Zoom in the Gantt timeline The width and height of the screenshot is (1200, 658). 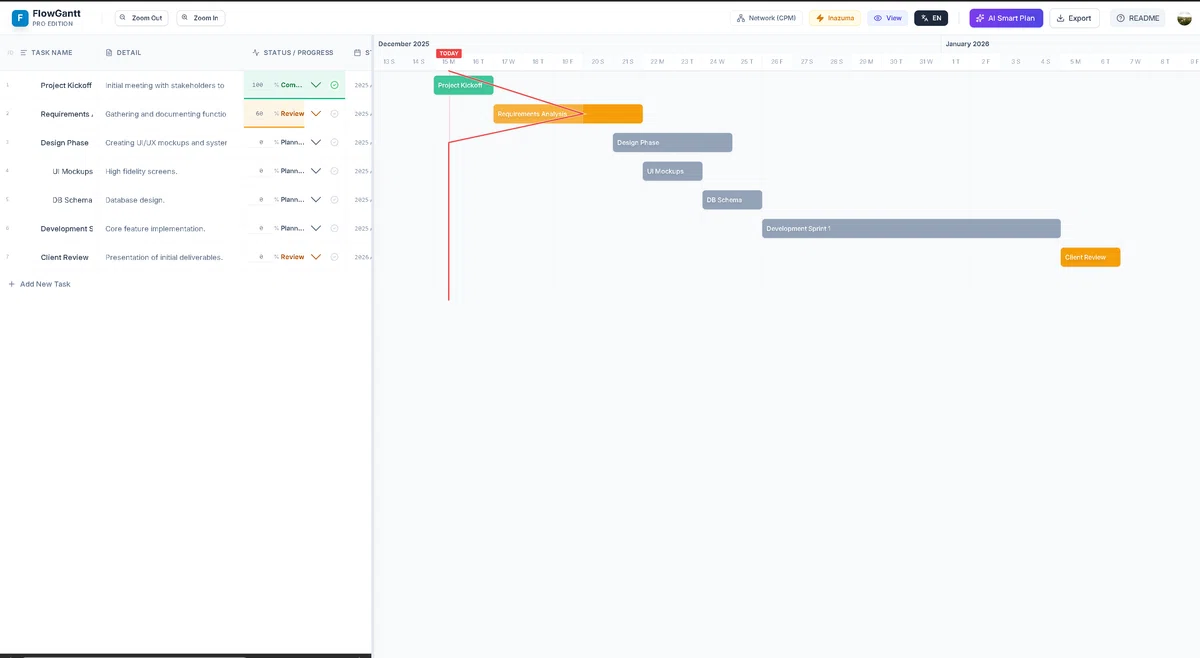(x=201, y=18)
